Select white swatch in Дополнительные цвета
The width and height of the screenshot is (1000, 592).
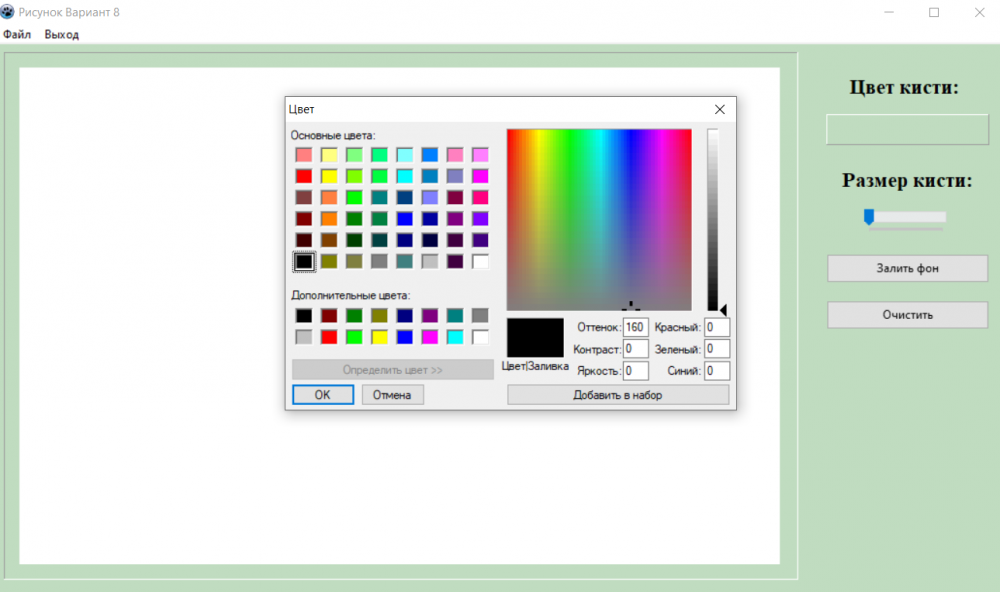click(480, 337)
